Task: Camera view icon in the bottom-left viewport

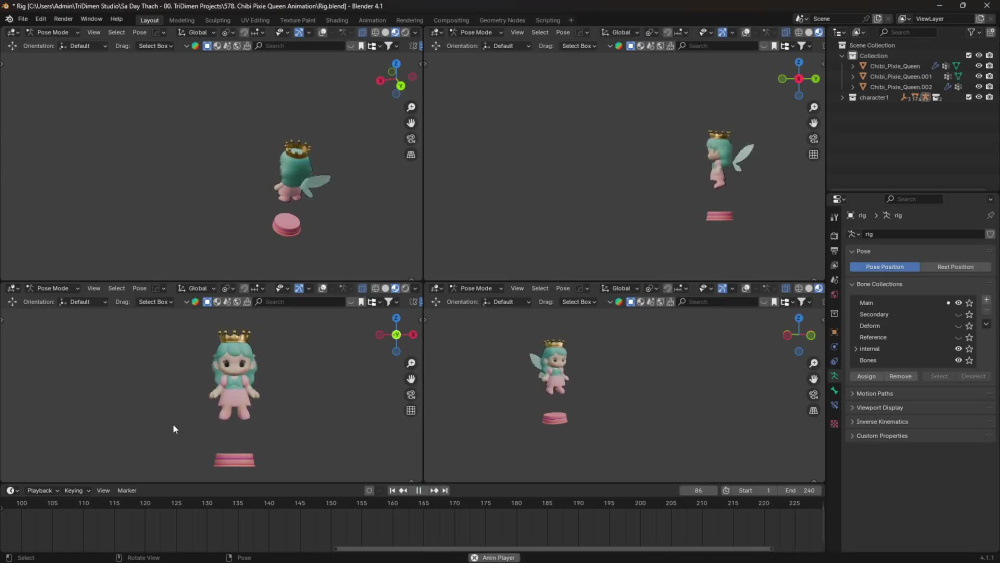Action: coord(411,395)
